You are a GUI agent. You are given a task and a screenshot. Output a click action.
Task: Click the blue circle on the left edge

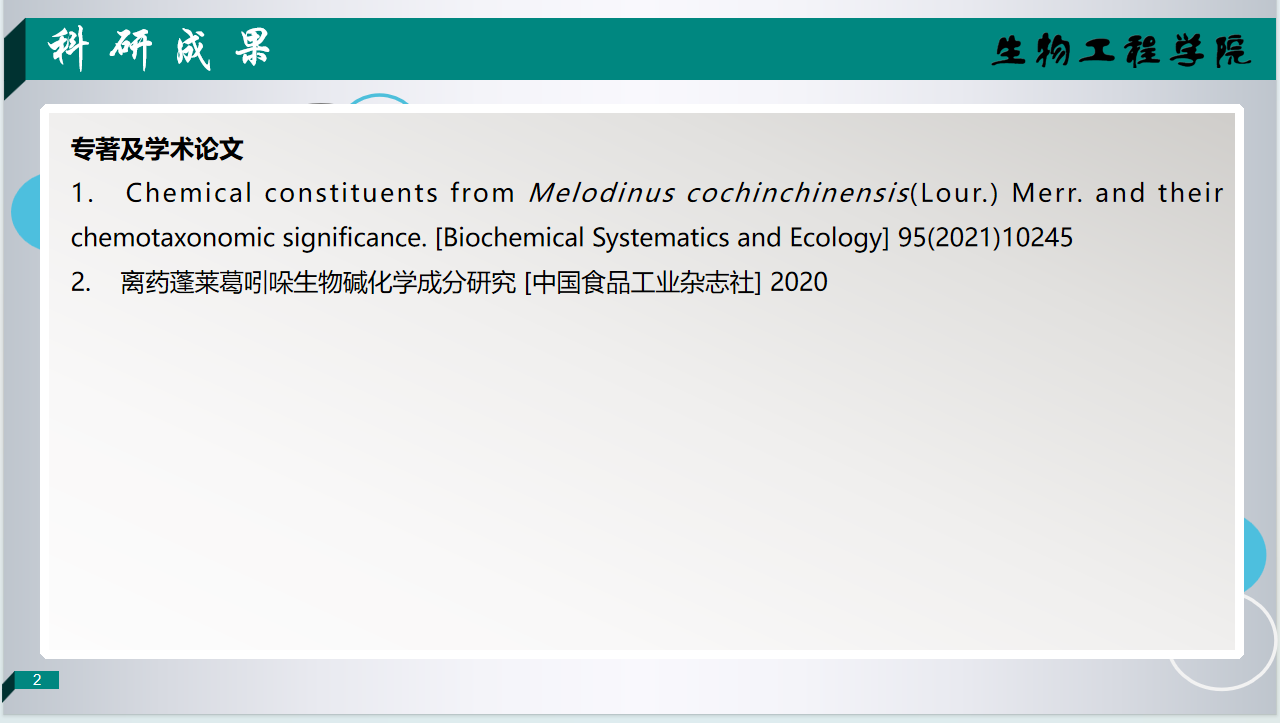pos(25,213)
